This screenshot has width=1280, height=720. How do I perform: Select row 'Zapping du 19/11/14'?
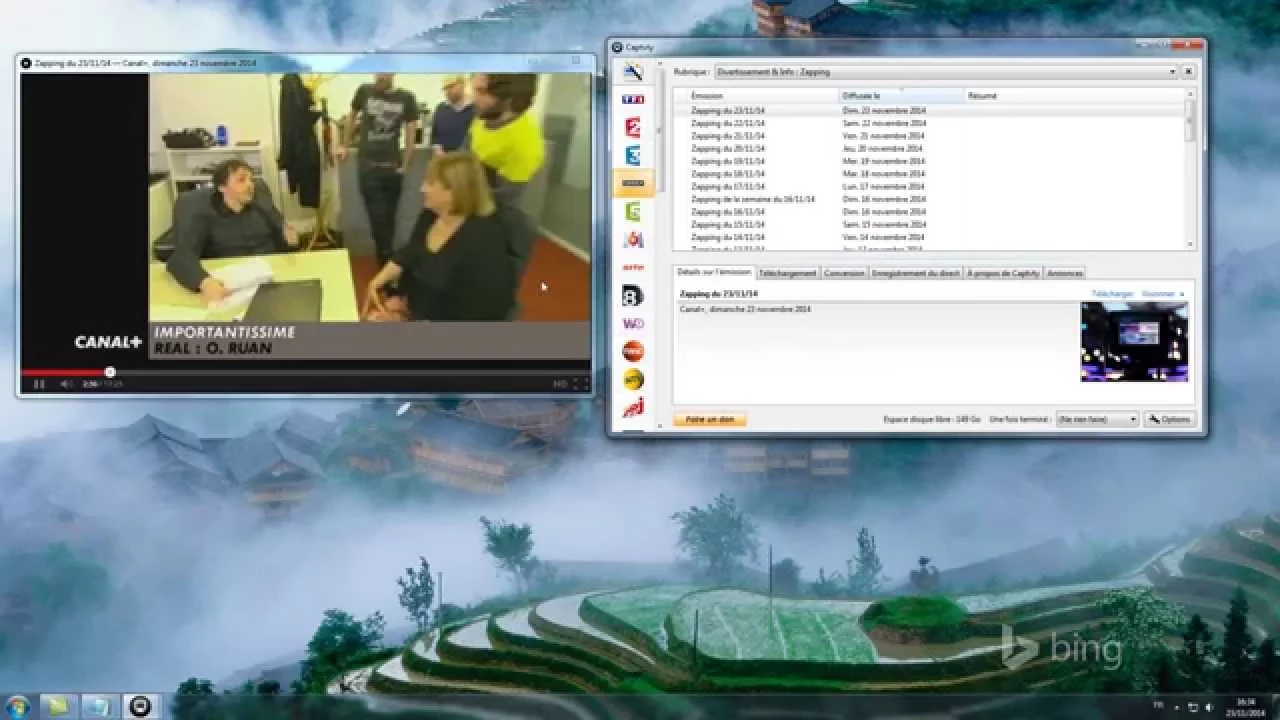click(x=929, y=161)
